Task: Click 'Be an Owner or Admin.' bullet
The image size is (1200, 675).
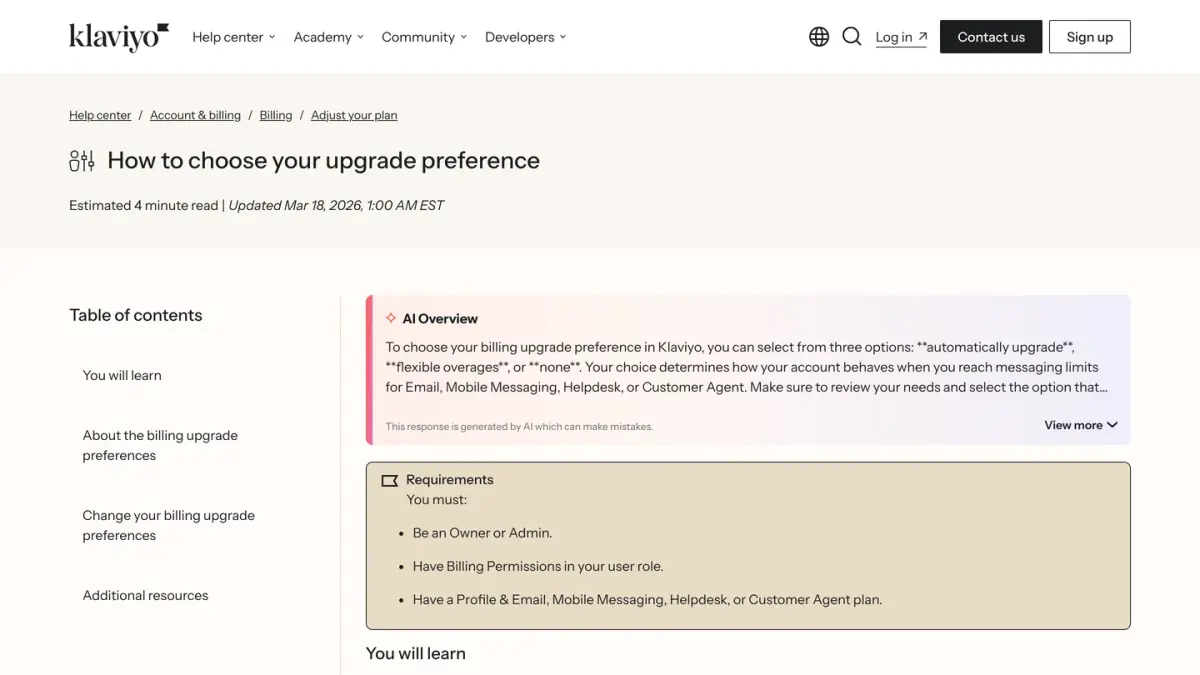Action: coord(482,533)
